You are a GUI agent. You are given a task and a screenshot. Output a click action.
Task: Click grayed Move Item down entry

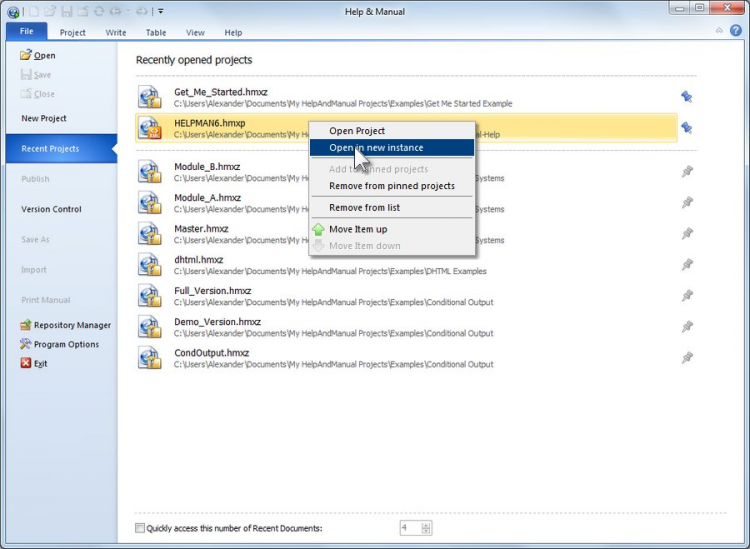click(x=392, y=245)
